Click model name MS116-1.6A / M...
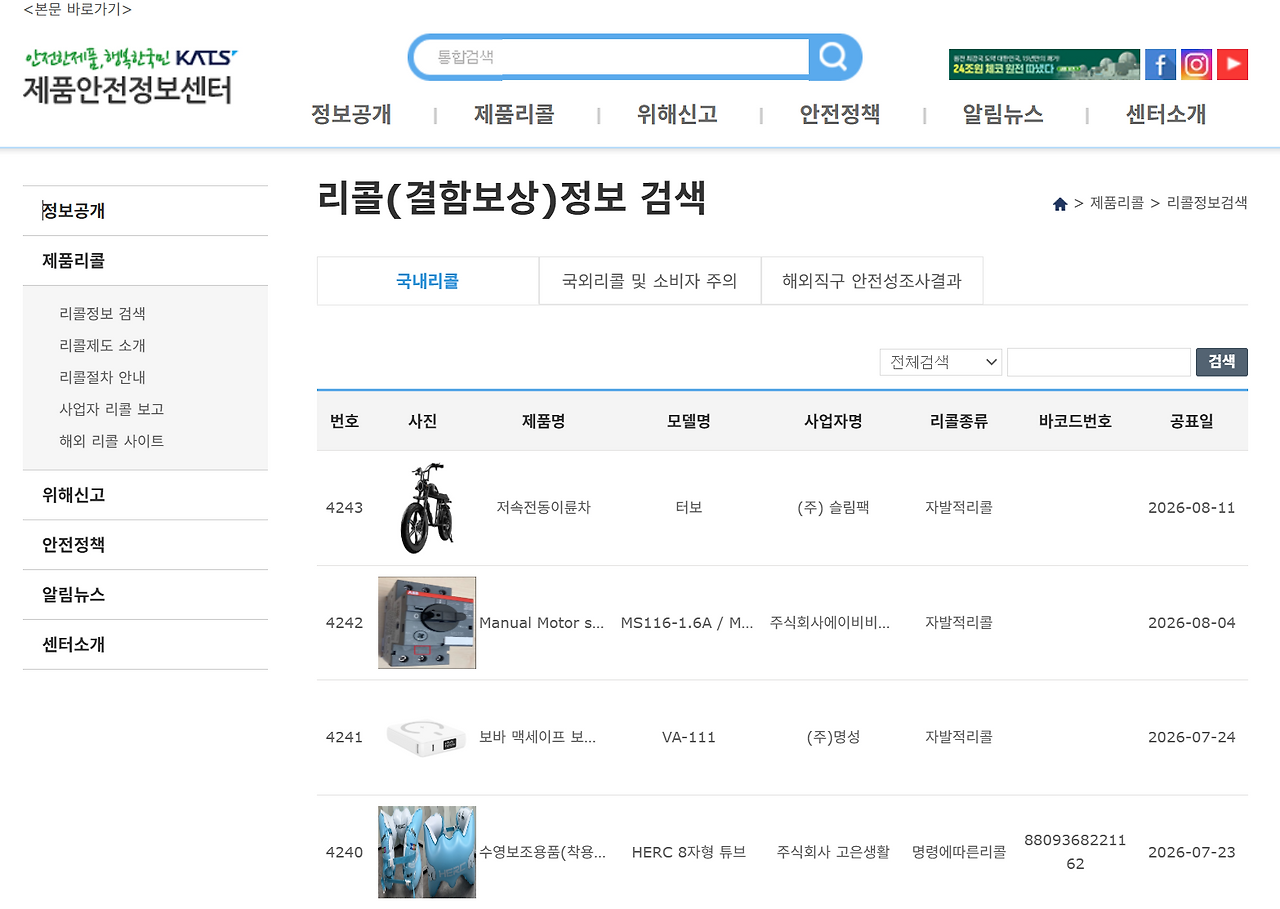Viewport: 1280px width, 909px height. click(687, 623)
